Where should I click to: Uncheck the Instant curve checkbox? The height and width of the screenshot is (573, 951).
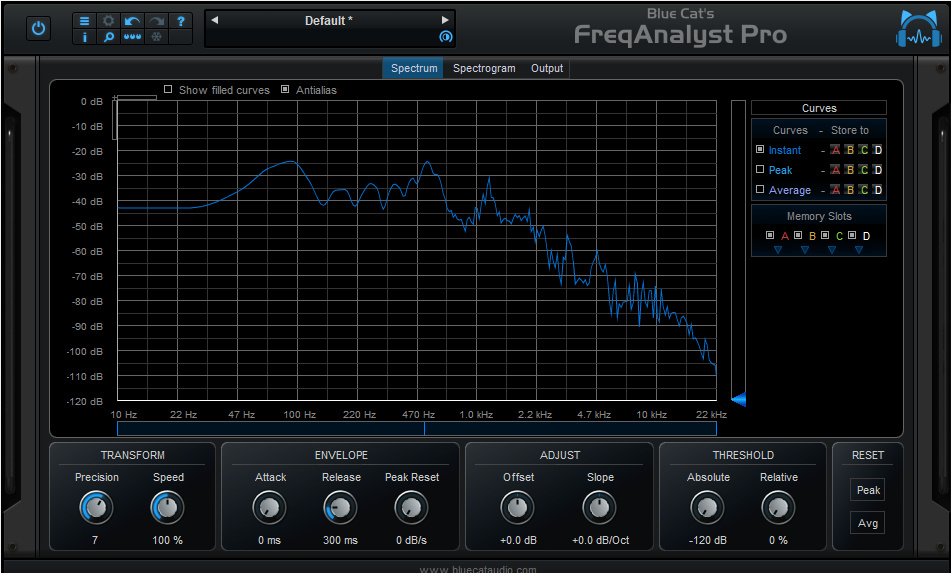(x=760, y=149)
